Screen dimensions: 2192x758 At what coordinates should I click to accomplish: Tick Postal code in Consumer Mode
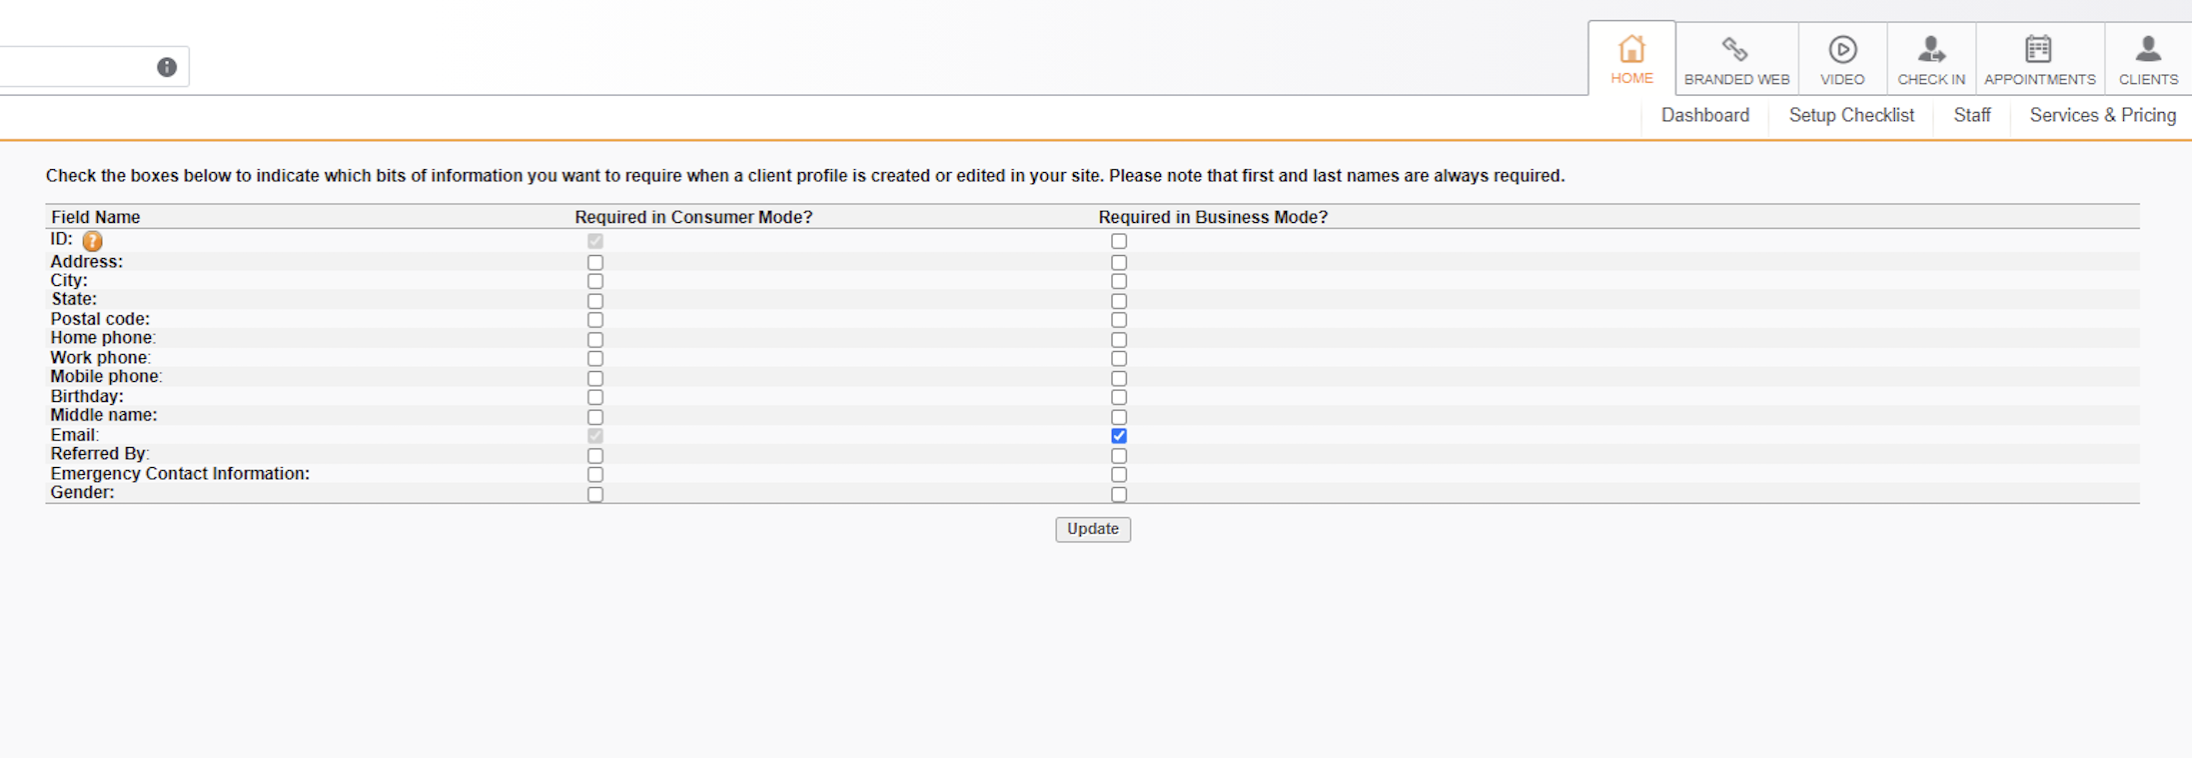[595, 320]
